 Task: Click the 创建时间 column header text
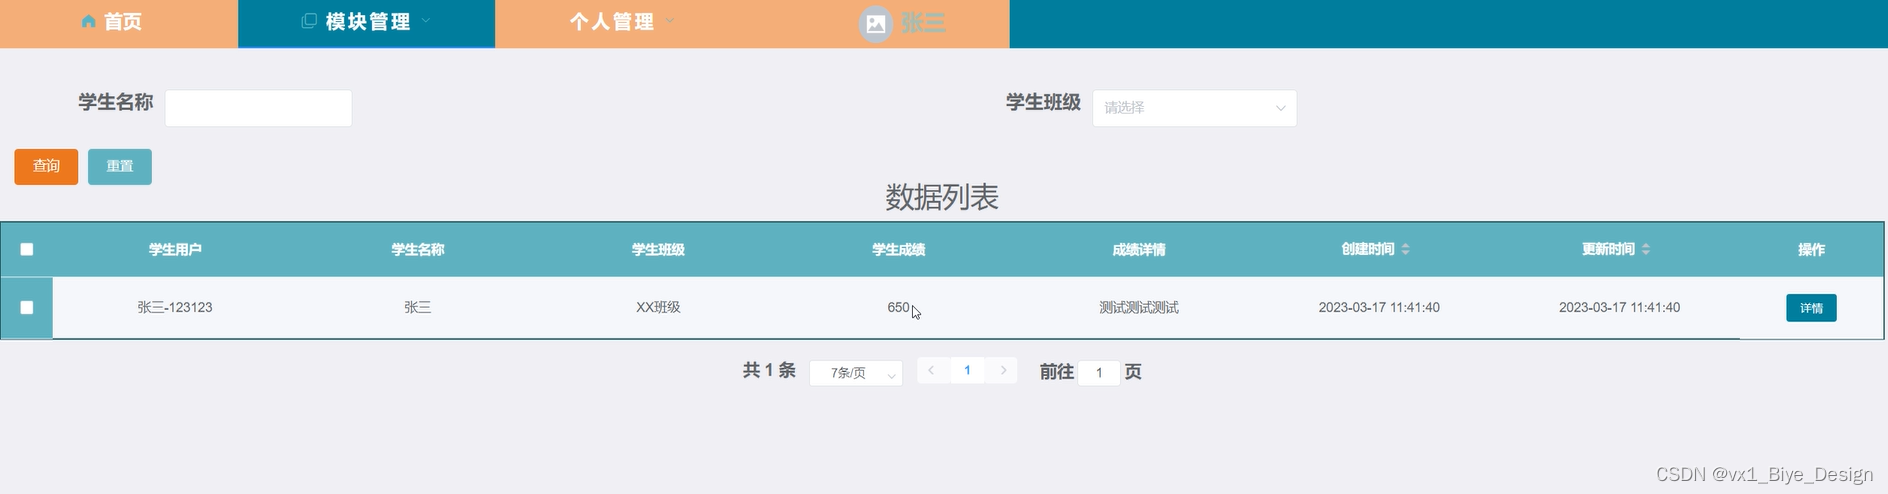tap(1368, 249)
